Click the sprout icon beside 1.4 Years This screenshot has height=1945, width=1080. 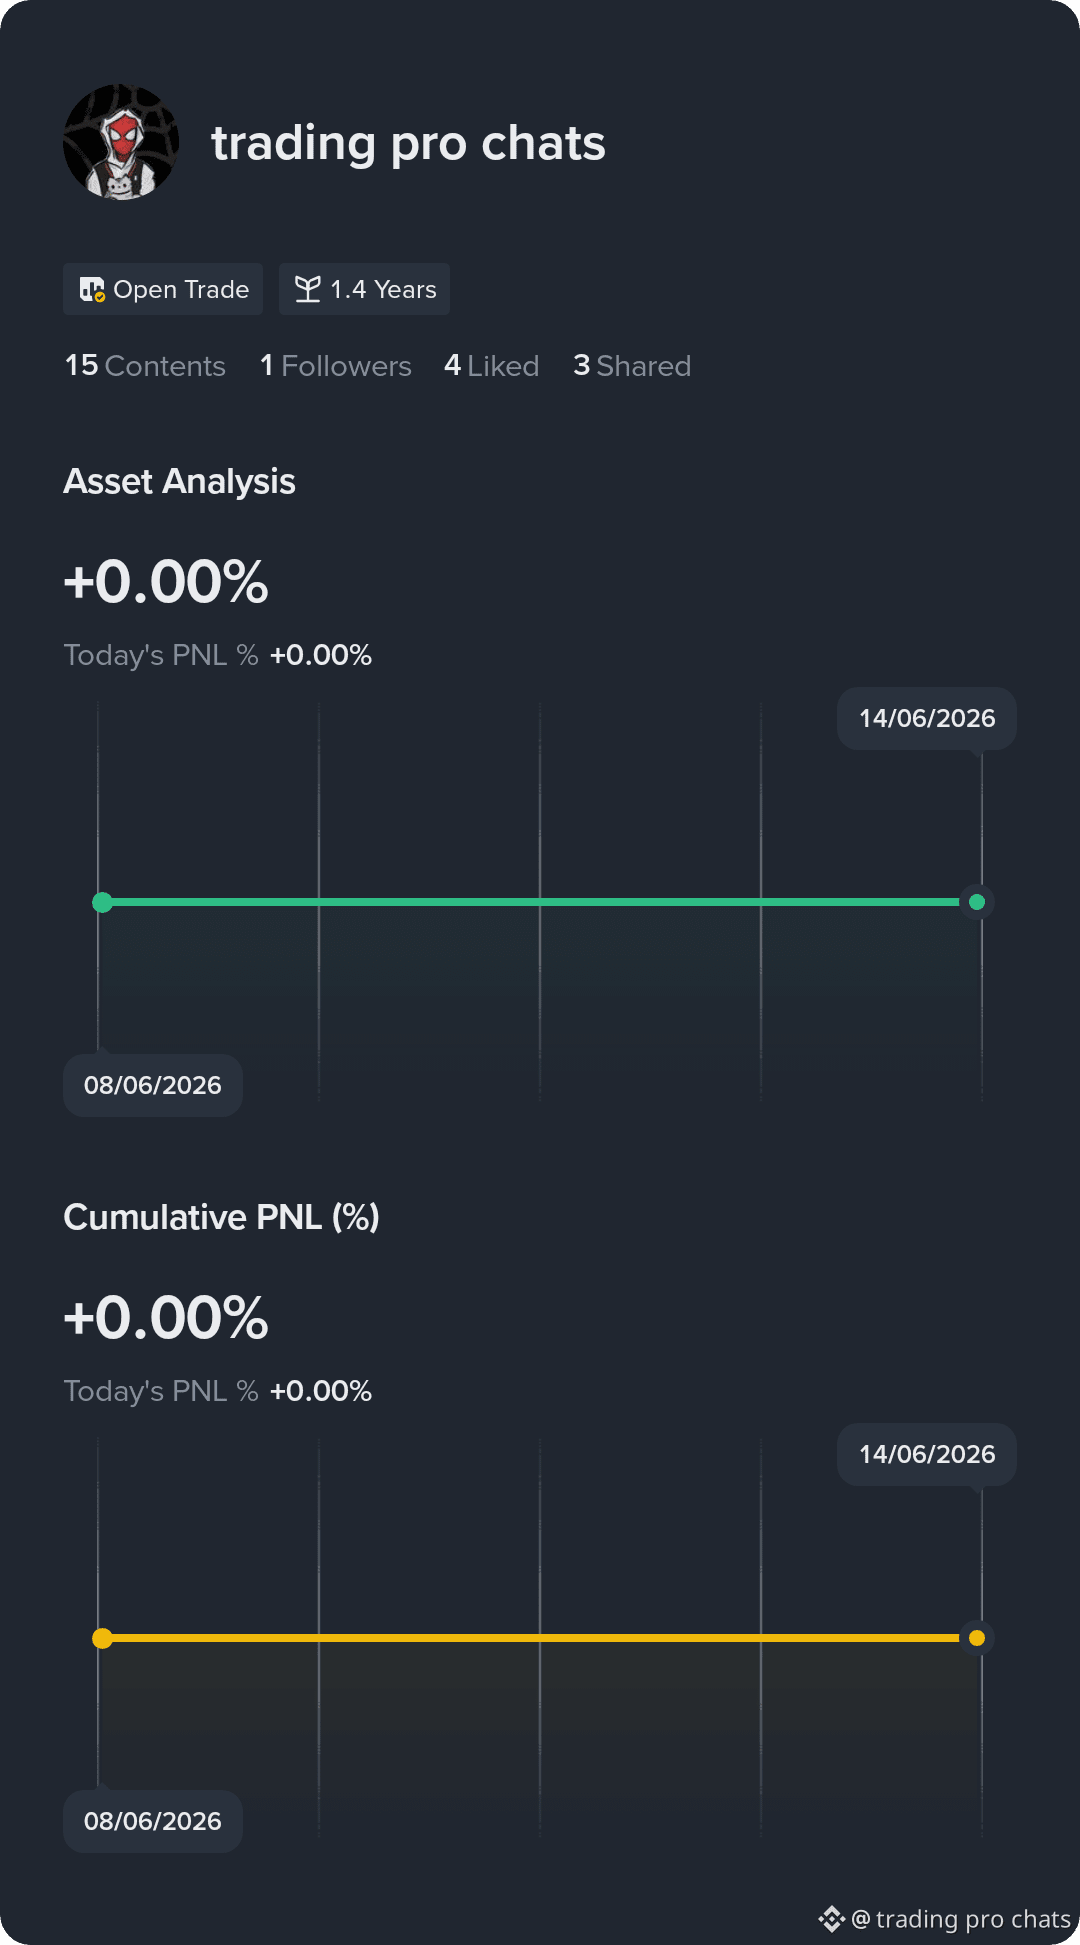308,289
